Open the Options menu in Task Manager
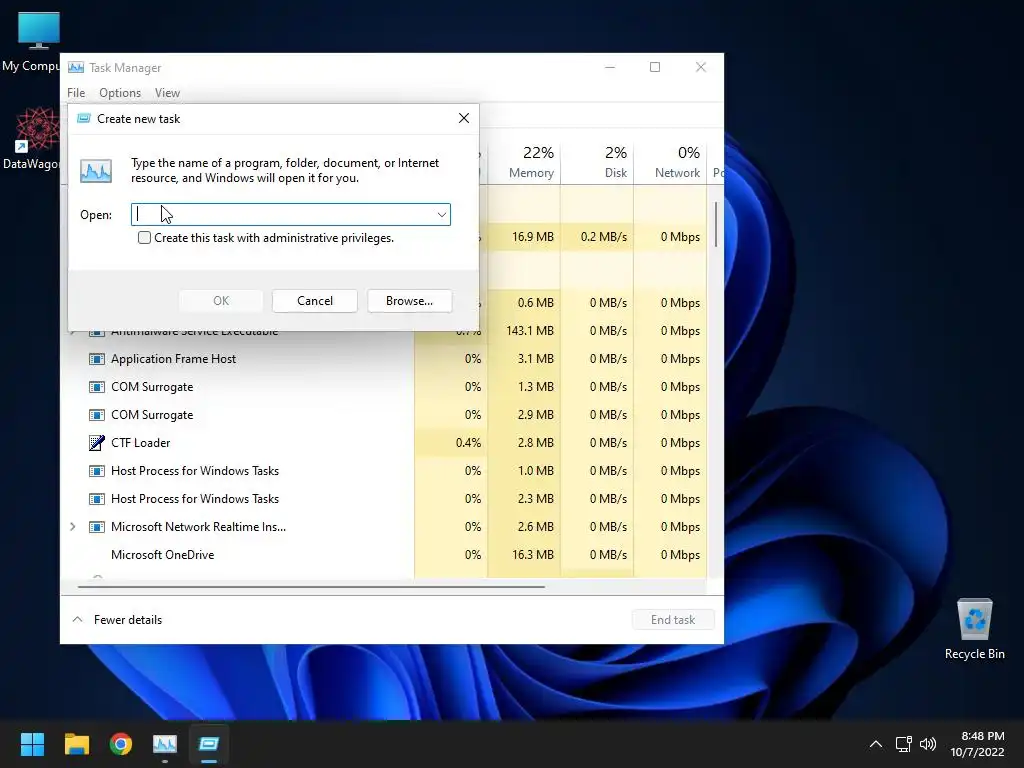 point(120,93)
